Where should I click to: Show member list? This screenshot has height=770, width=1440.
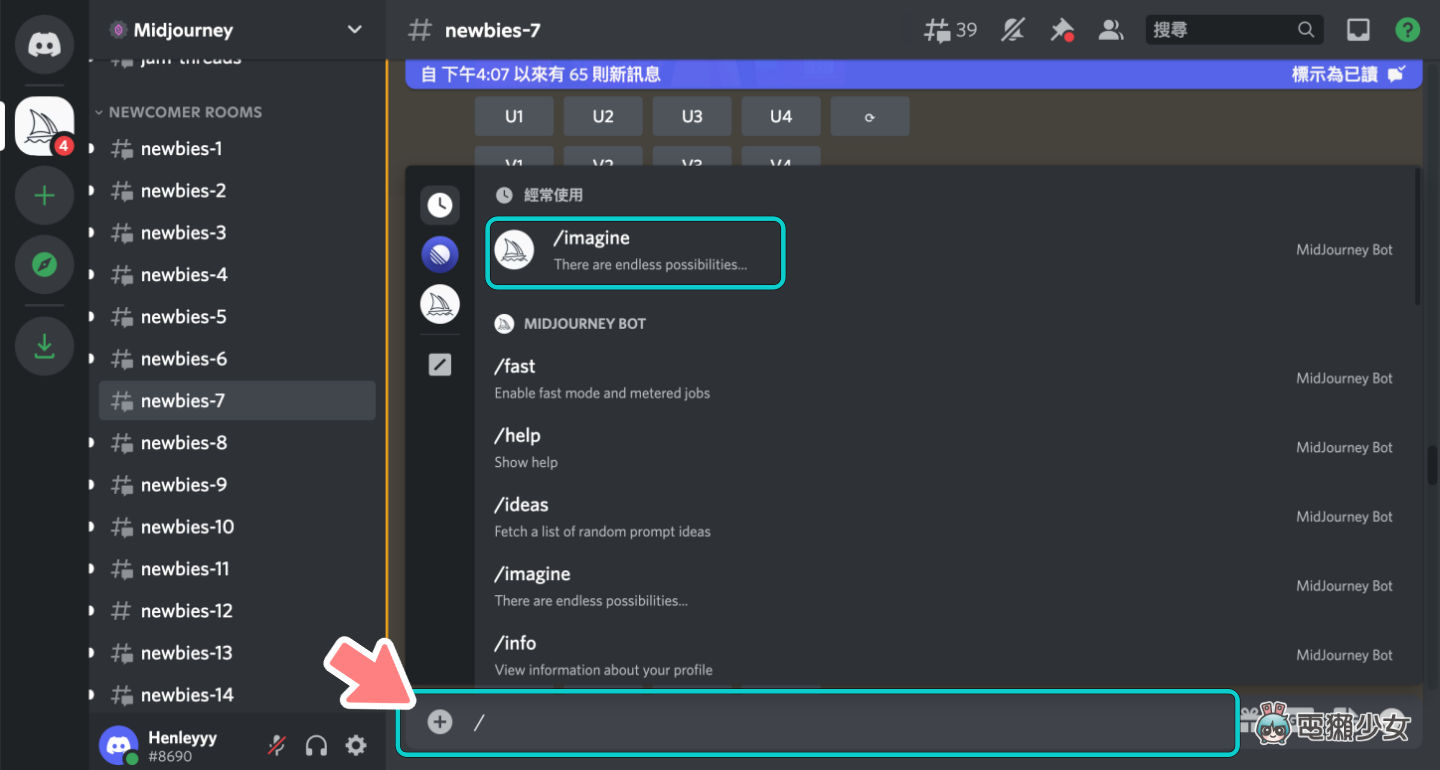tap(1110, 30)
